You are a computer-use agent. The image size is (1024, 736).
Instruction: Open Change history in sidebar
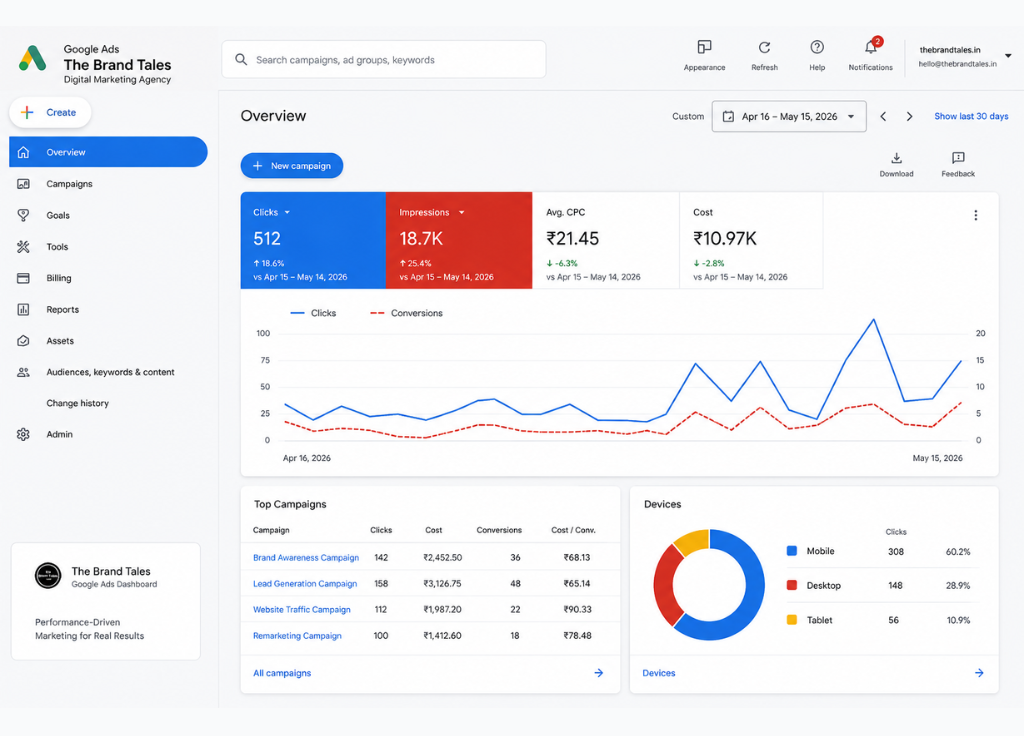pyautogui.click(x=78, y=404)
